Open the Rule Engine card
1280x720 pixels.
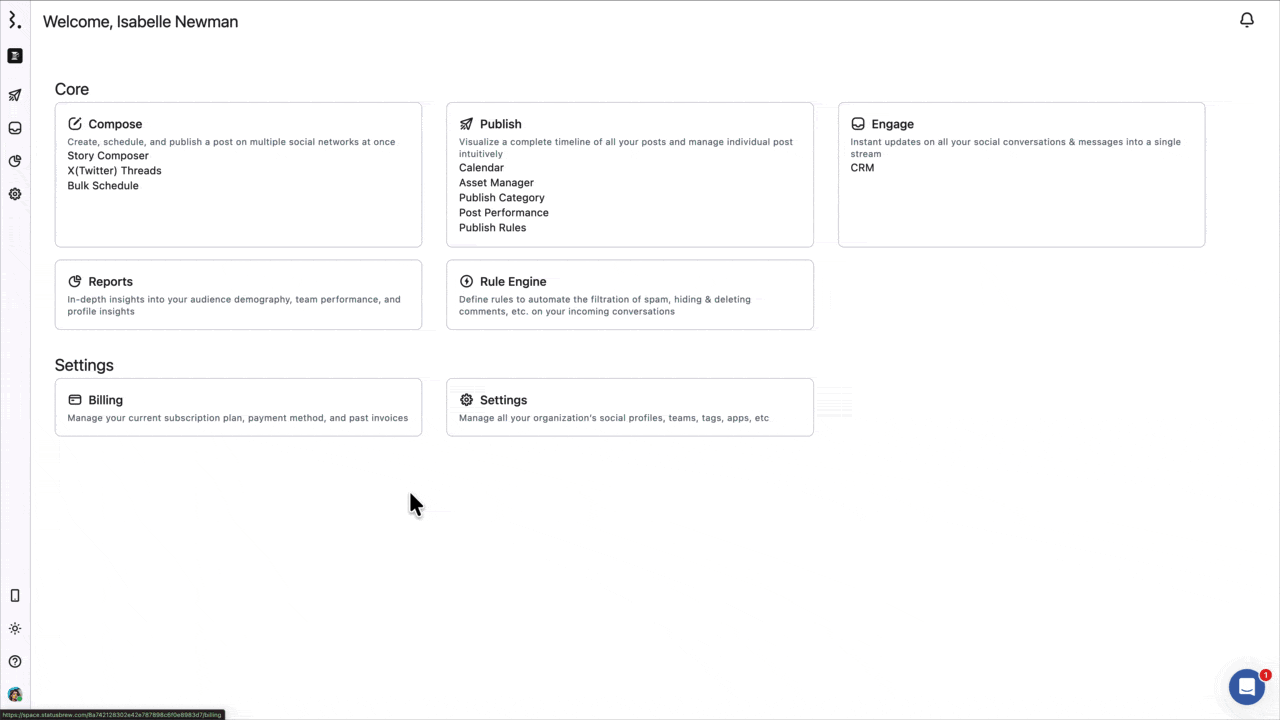pos(629,295)
